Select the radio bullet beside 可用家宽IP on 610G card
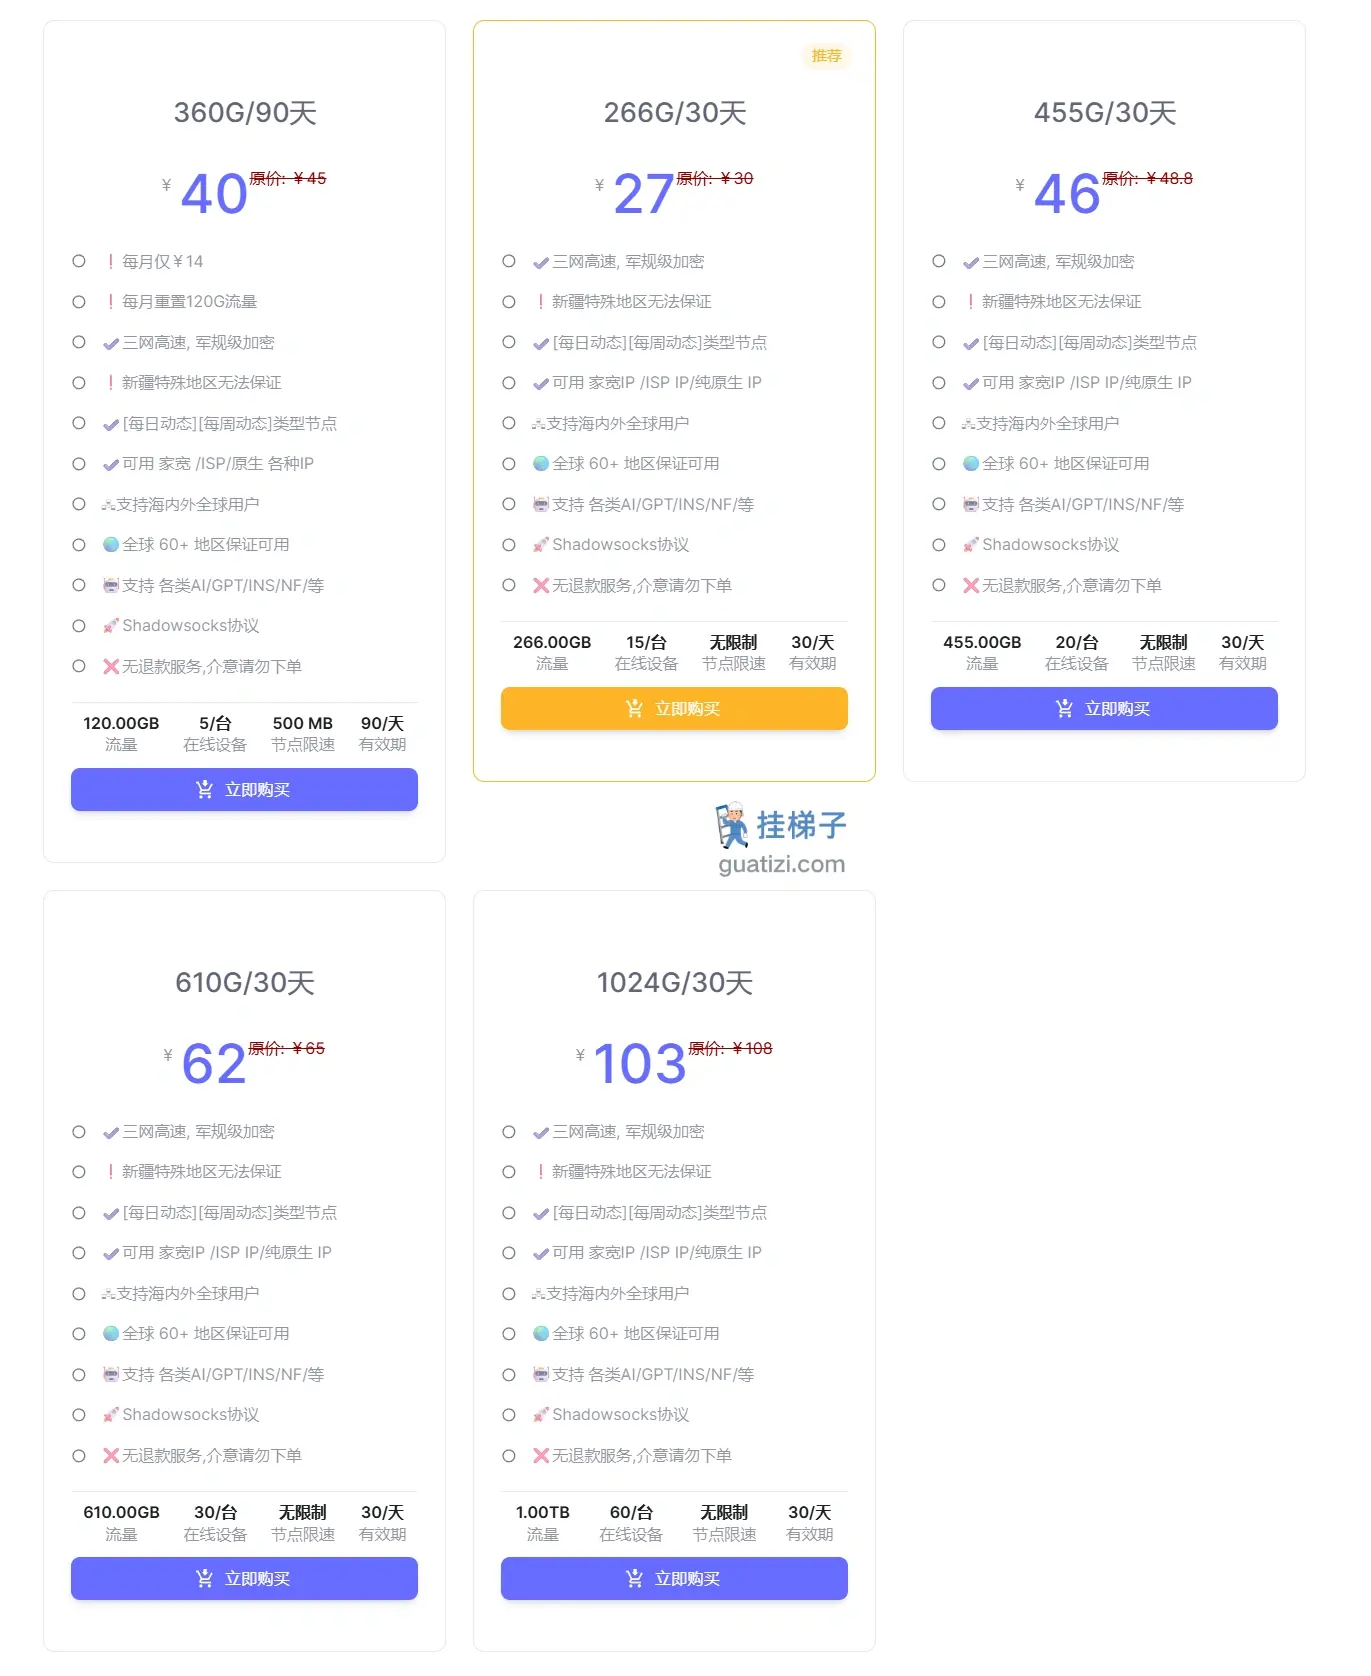This screenshot has height=1676, width=1371. (79, 1252)
